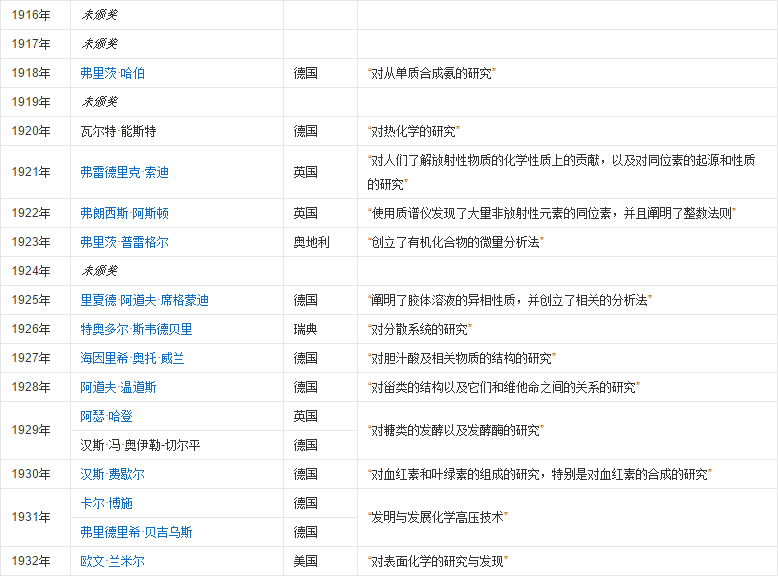Click the "对热化学的研究" description text
This screenshot has width=778, height=576.
point(414,131)
